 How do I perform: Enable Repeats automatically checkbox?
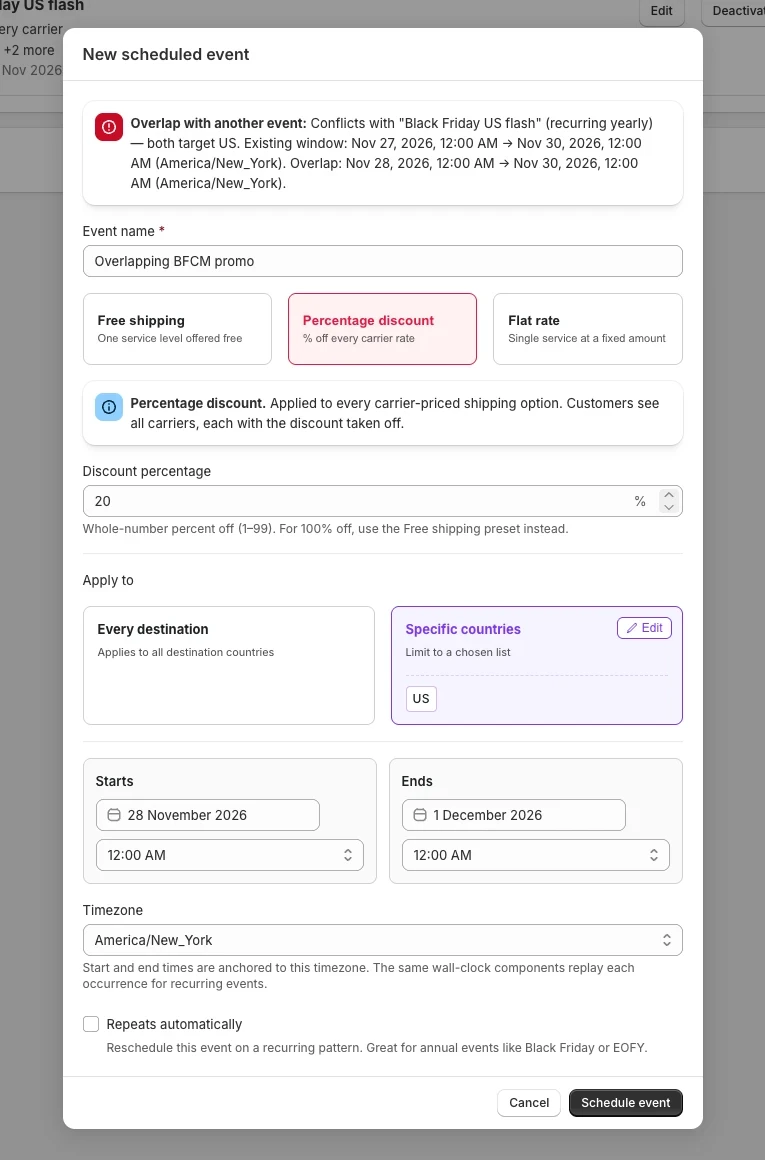pyautogui.click(x=91, y=1024)
